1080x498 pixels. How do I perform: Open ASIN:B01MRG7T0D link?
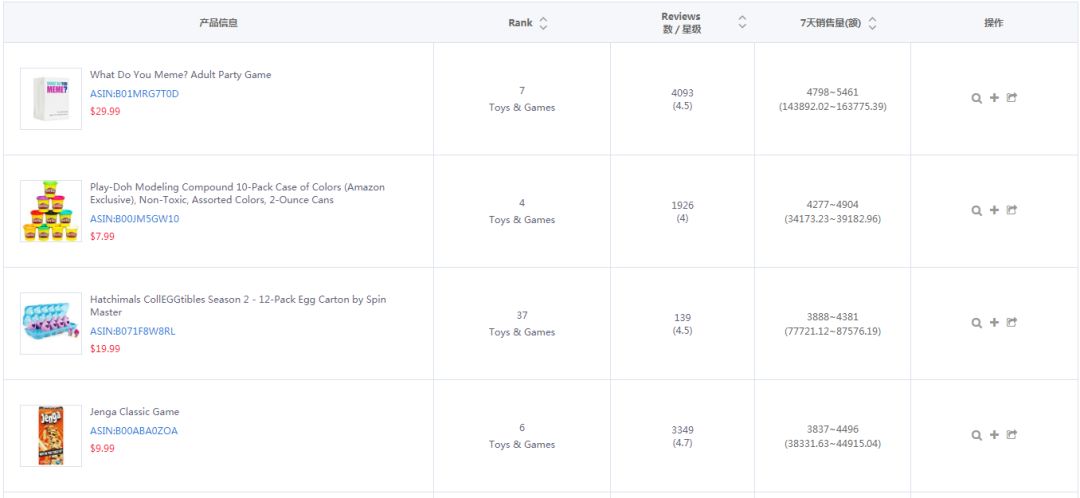[x=134, y=94]
